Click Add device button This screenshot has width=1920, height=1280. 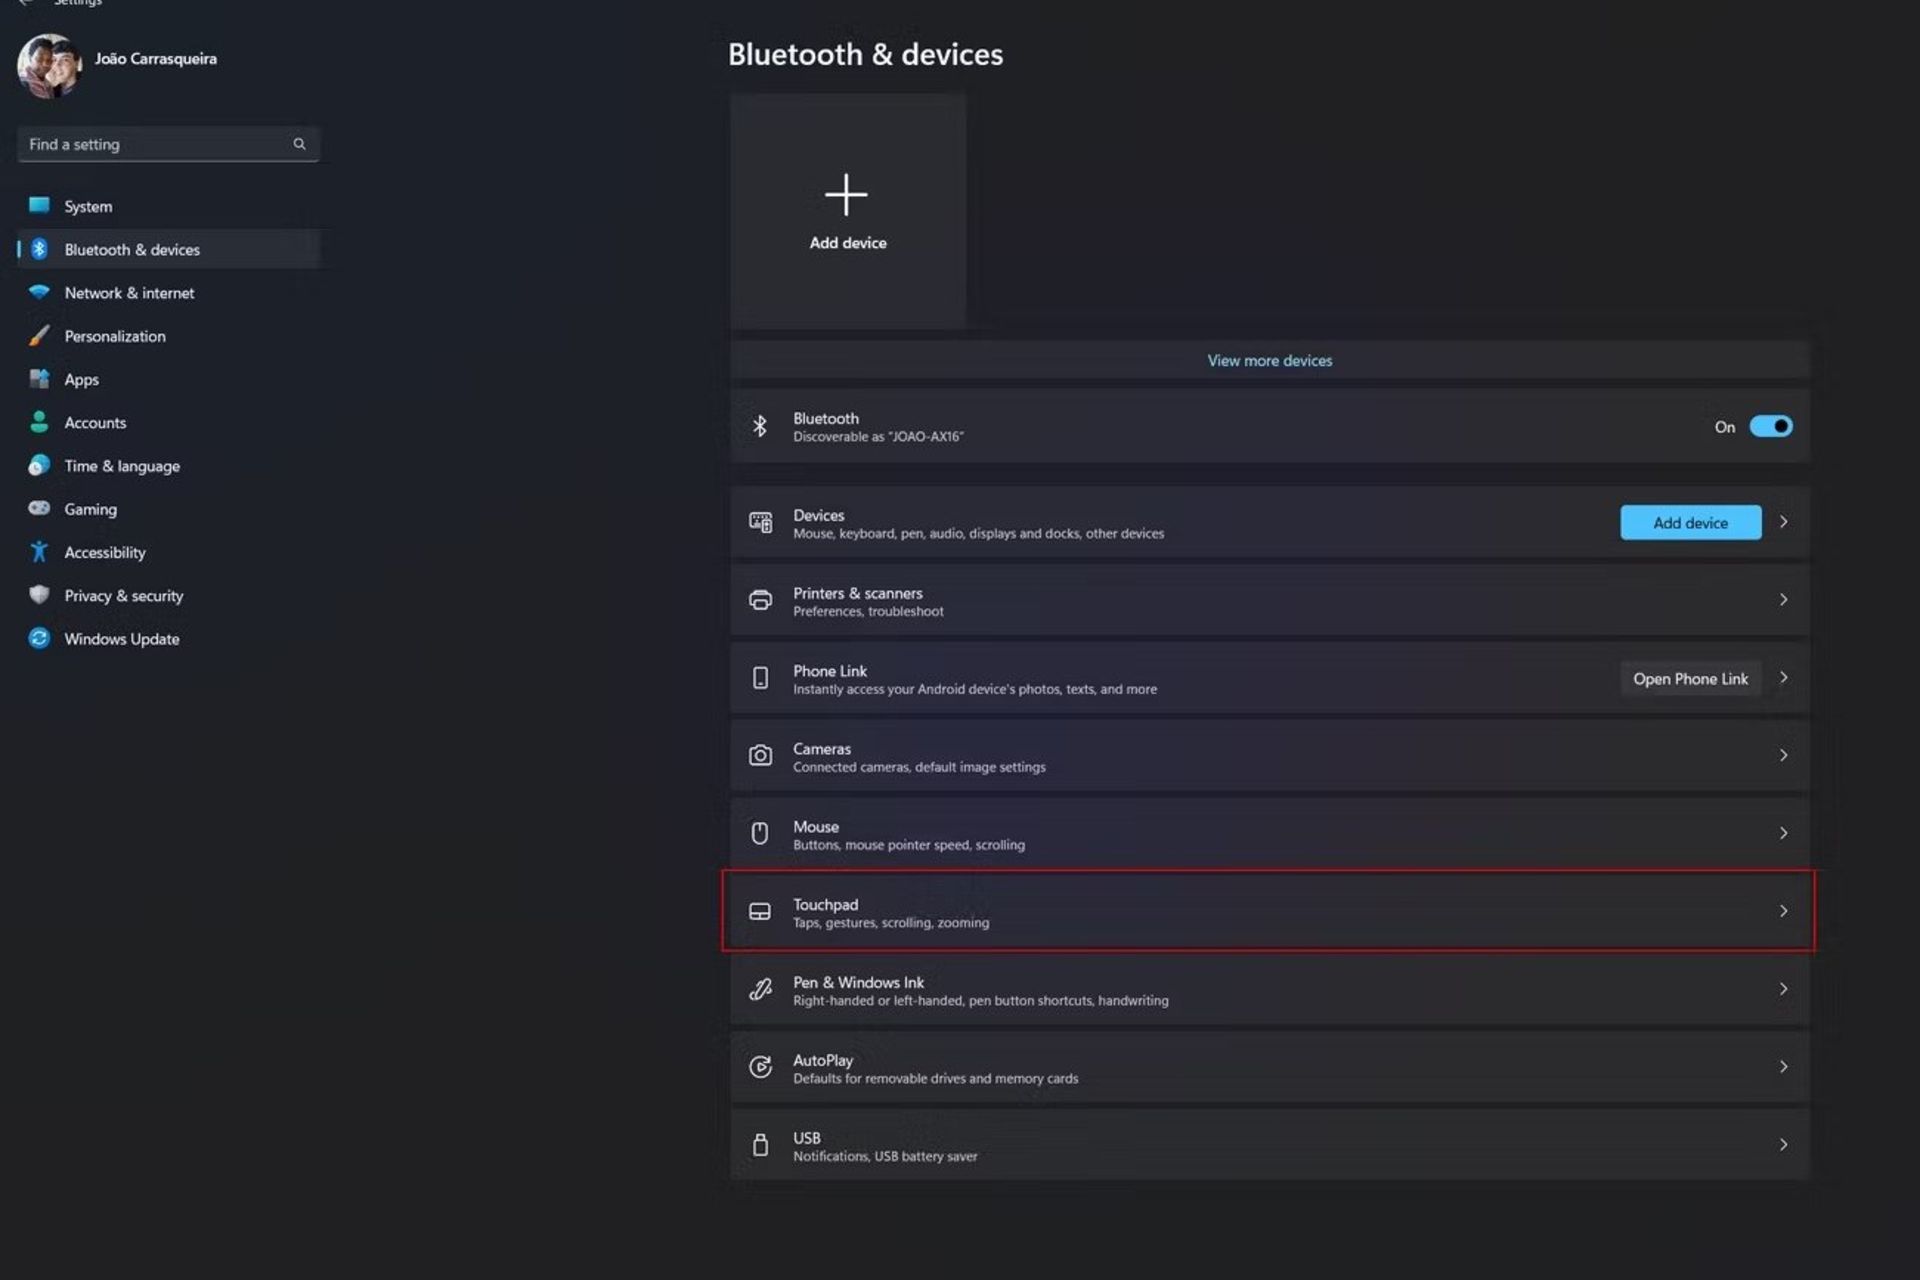click(x=1691, y=521)
